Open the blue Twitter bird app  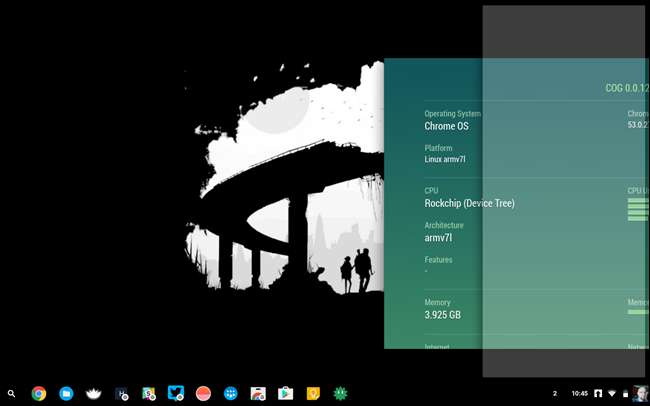point(176,393)
